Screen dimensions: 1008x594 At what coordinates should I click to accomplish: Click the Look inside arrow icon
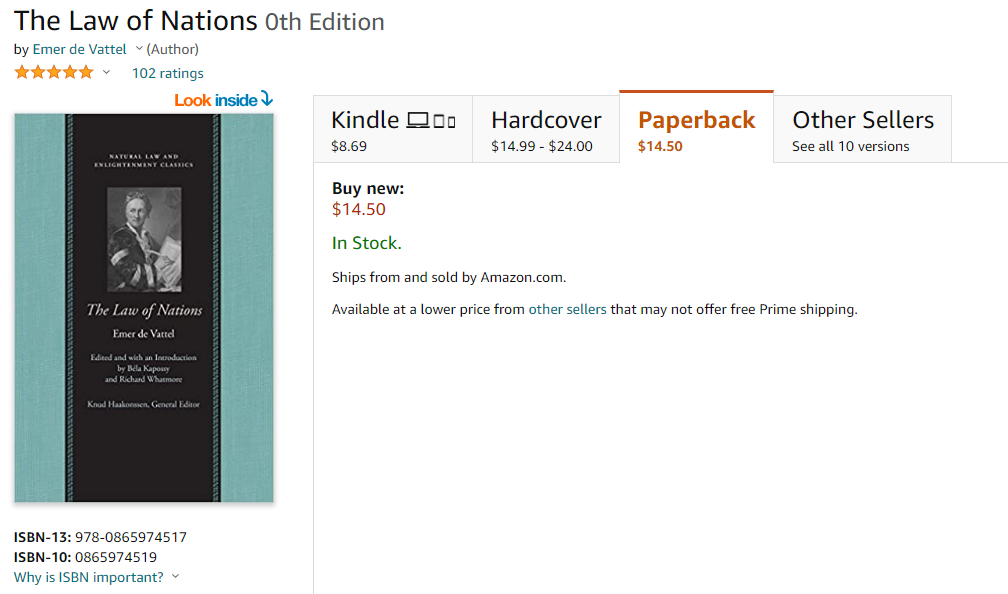[266, 99]
